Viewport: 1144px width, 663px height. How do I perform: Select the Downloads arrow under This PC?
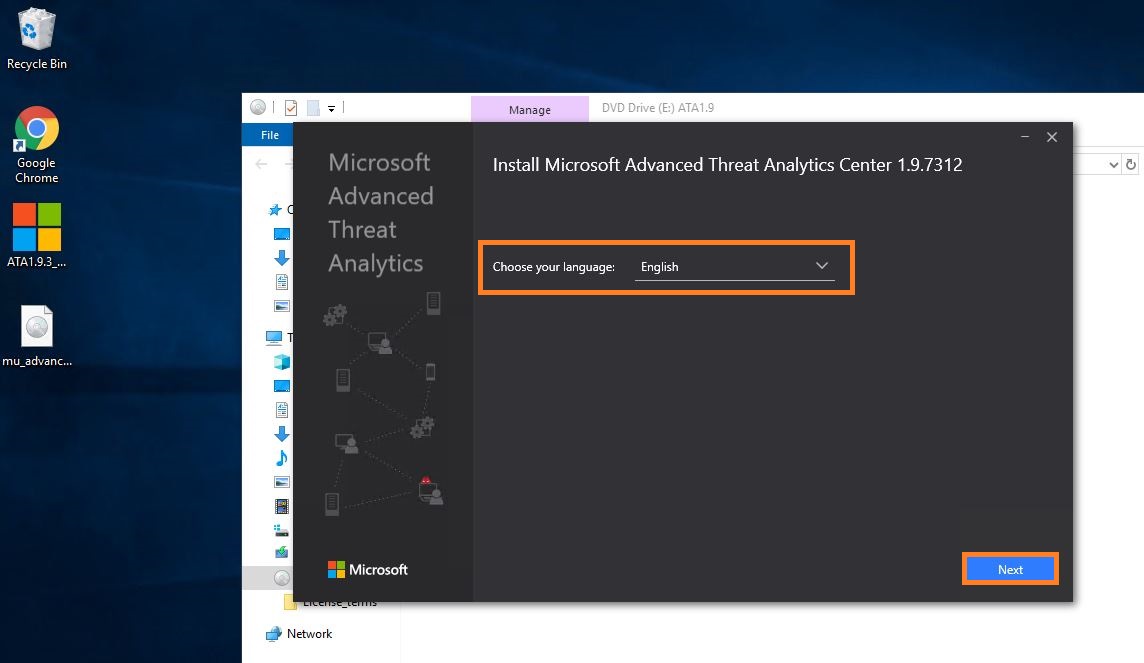(282, 434)
